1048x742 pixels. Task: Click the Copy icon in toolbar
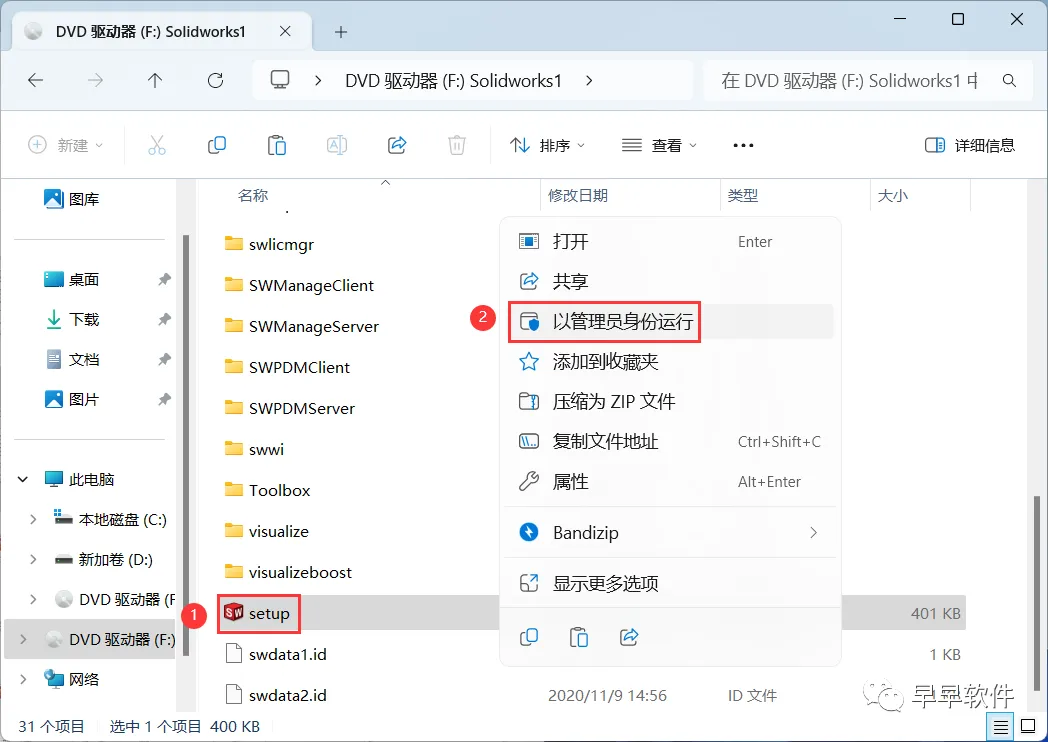point(217,145)
